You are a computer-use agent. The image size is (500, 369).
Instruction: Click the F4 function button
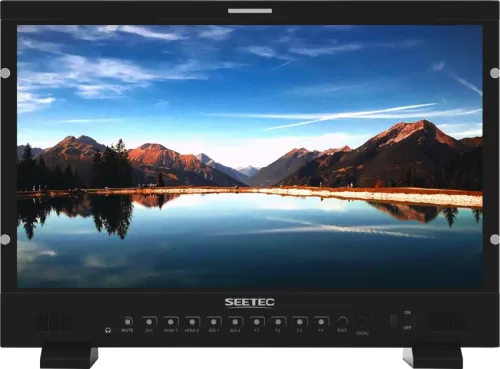point(321,322)
